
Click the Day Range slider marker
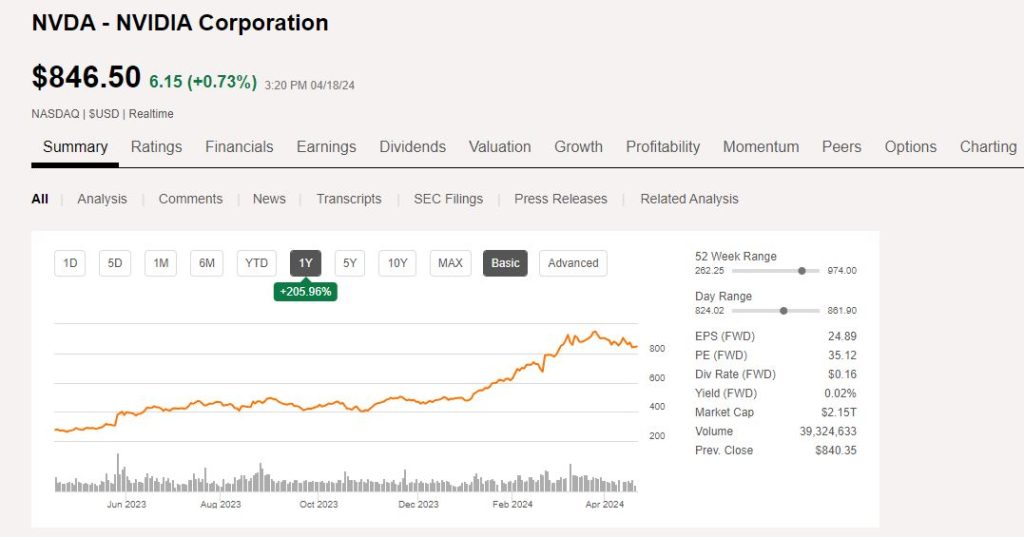(783, 311)
